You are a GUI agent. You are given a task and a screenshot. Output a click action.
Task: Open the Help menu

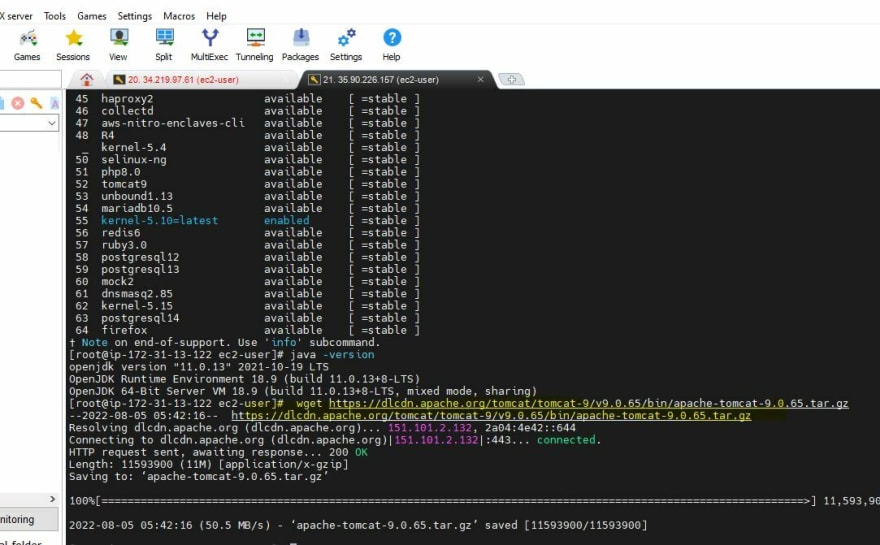tap(216, 16)
